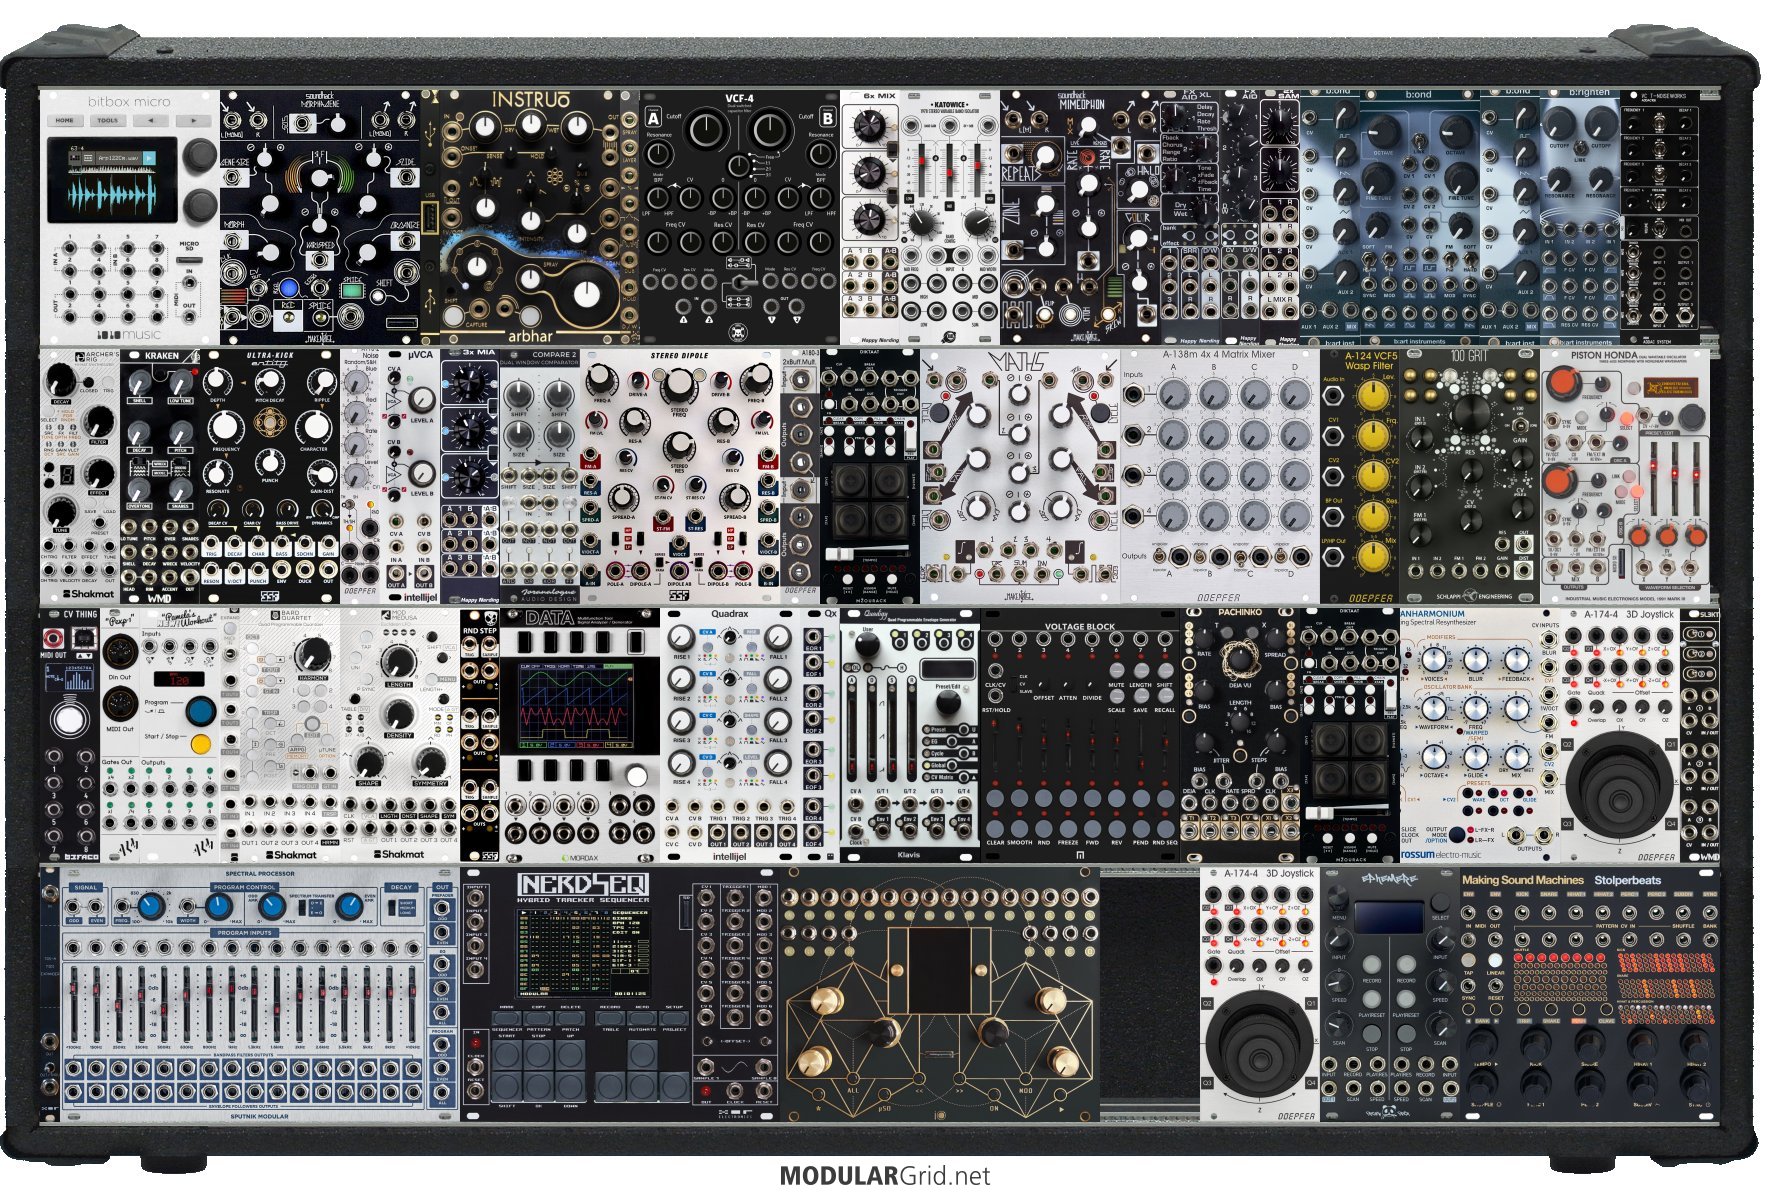1771x1197 pixels.
Task: Select the Kraken drum module
Action: (161, 476)
